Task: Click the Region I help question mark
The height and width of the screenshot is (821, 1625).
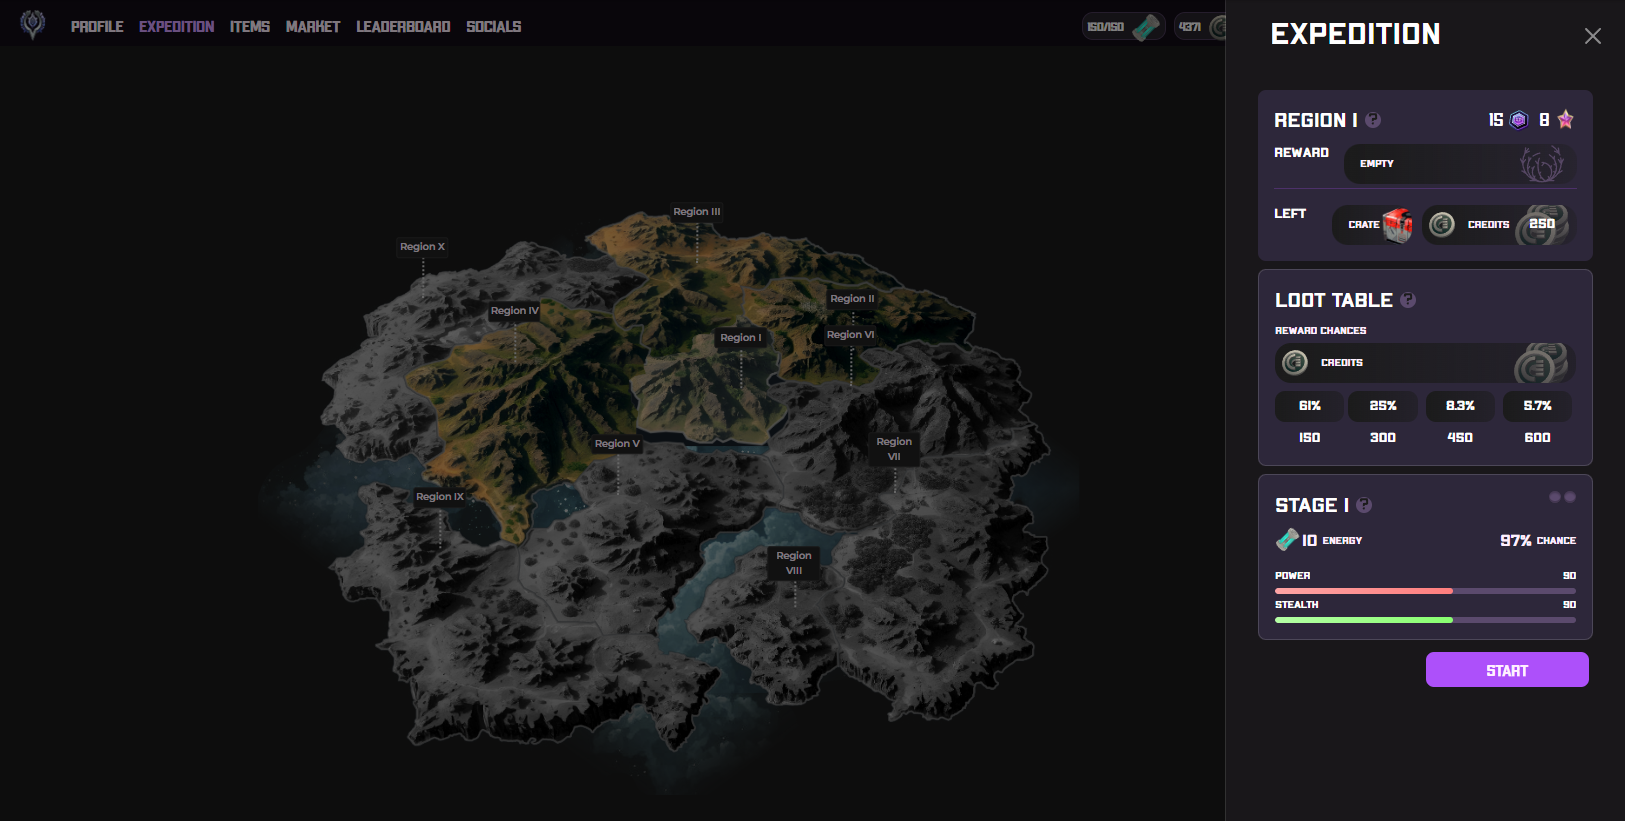Action: [1373, 120]
